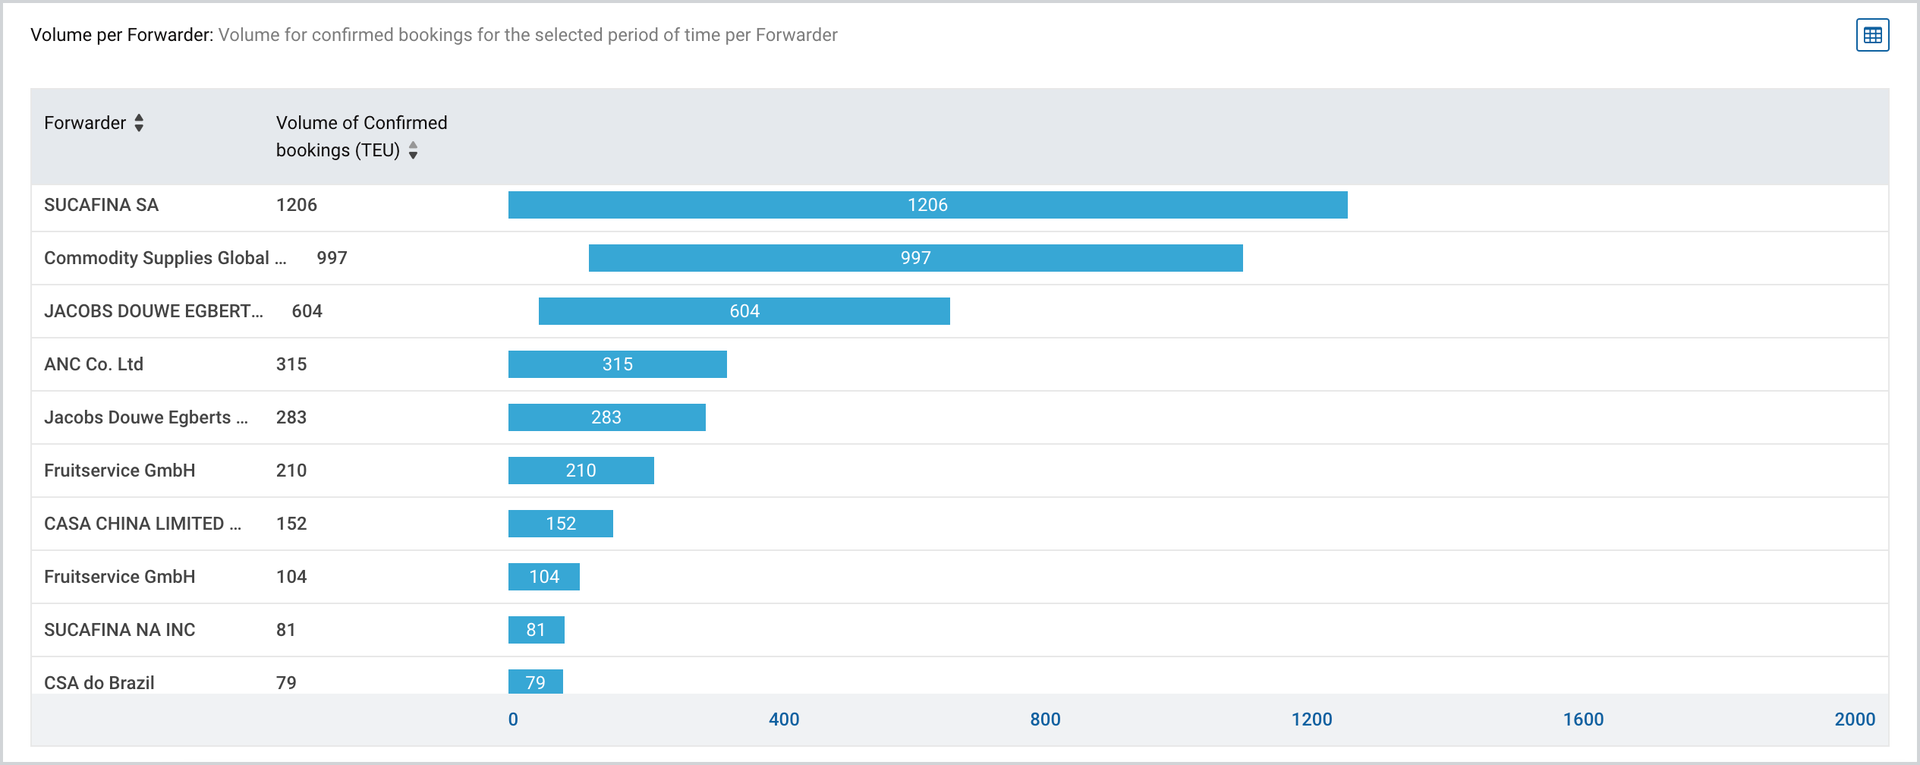Image resolution: width=1920 pixels, height=765 pixels.
Task: Select CSA do Brazil forwarder name
Action: click(99, 683)
